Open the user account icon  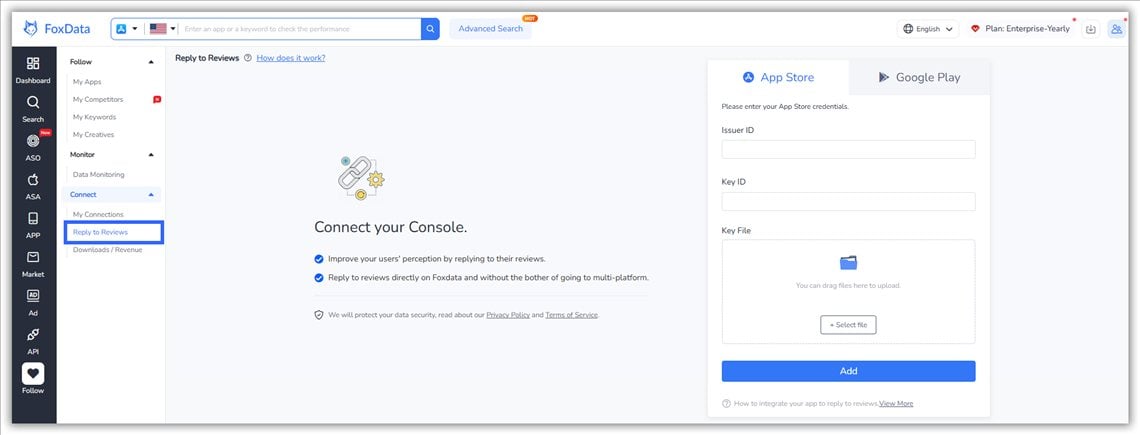(1116, 29)
